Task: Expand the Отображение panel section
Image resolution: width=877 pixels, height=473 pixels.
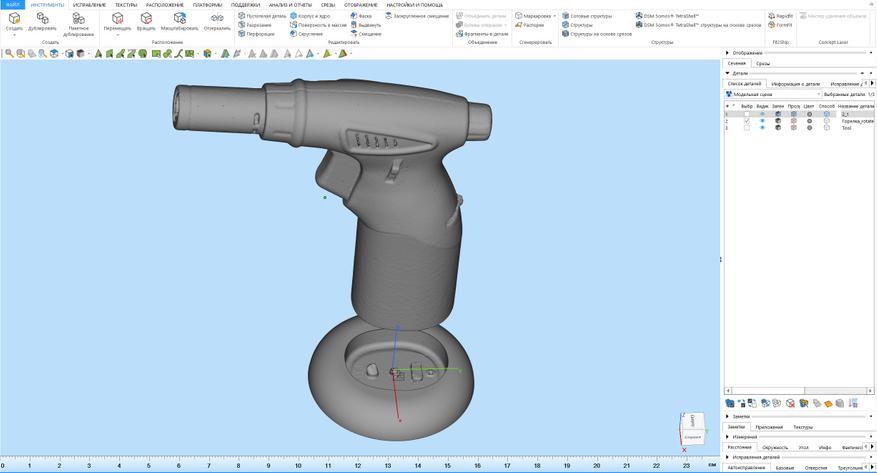Action: point(728,52)
